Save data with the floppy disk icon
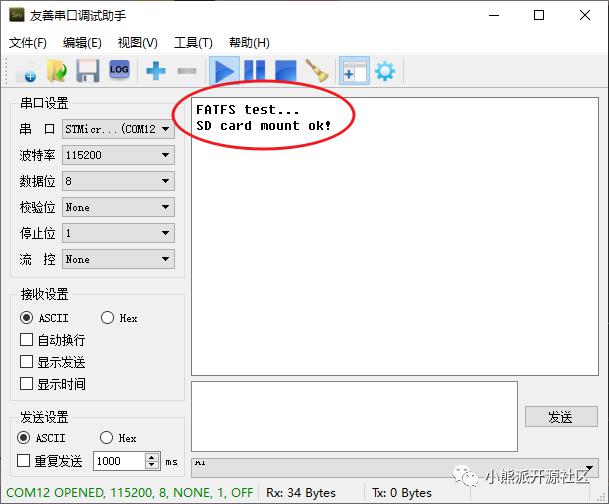Image resolution: width=609 pixels, height=504 pixels. pyautogui.click(x=87, y=71)
